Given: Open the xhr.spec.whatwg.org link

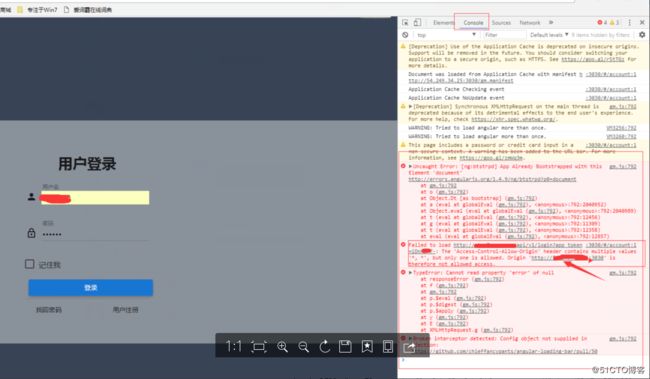Looking at the screenshot, I should tap(513, 119).
